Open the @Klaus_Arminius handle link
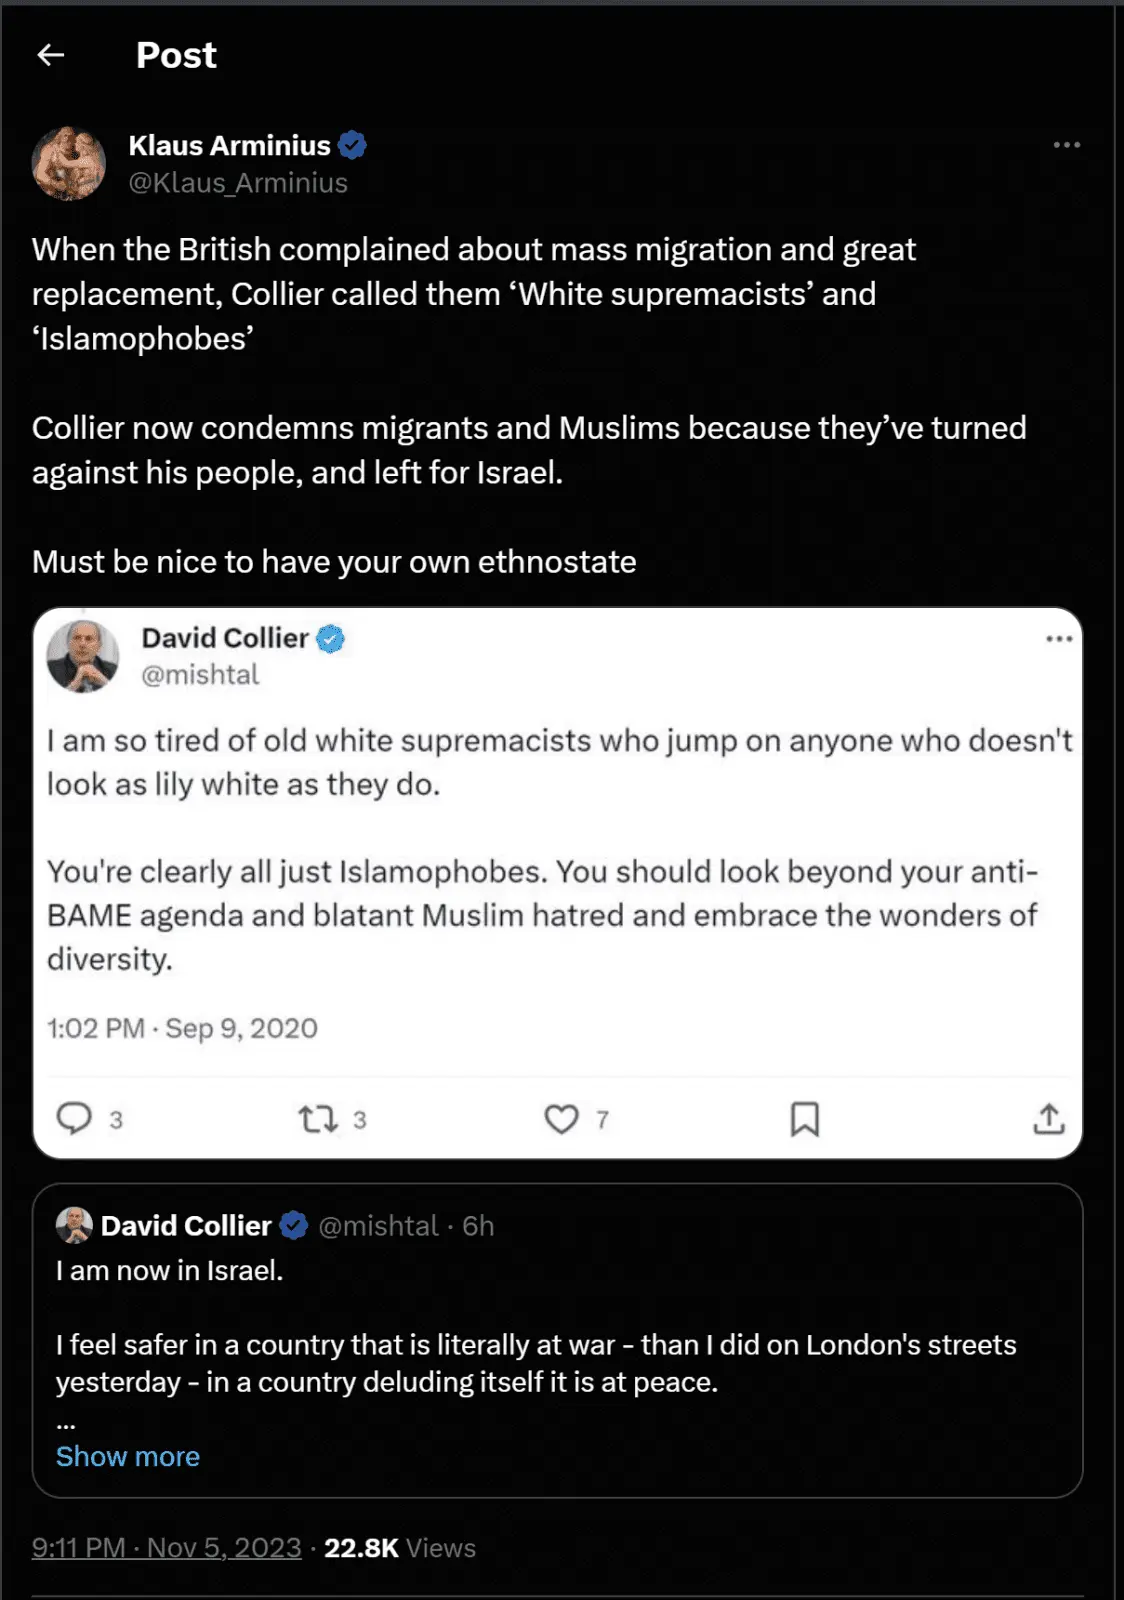1124x1600 pixels. [238, 183]
